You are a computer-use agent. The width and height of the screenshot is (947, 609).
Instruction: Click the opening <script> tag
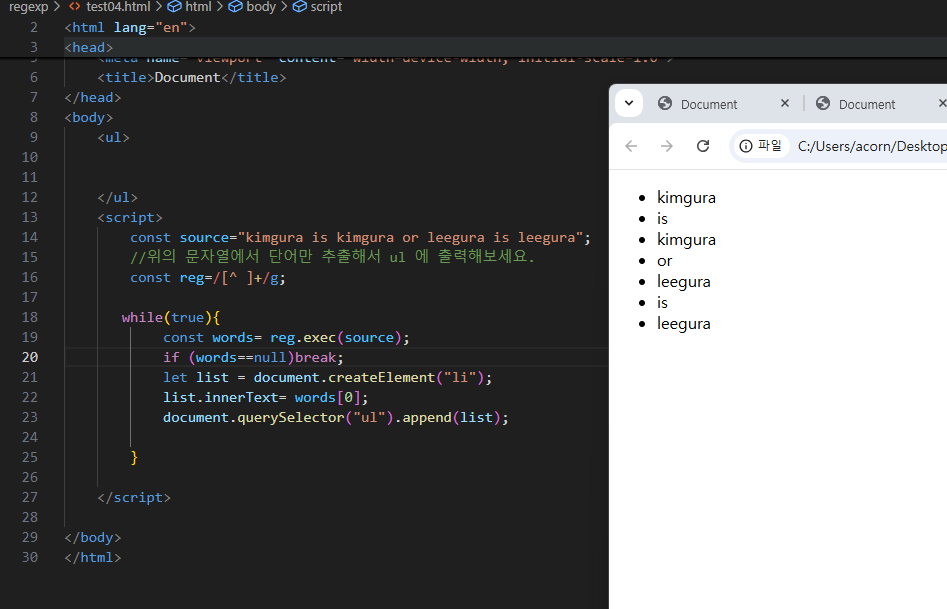point(130,218)
